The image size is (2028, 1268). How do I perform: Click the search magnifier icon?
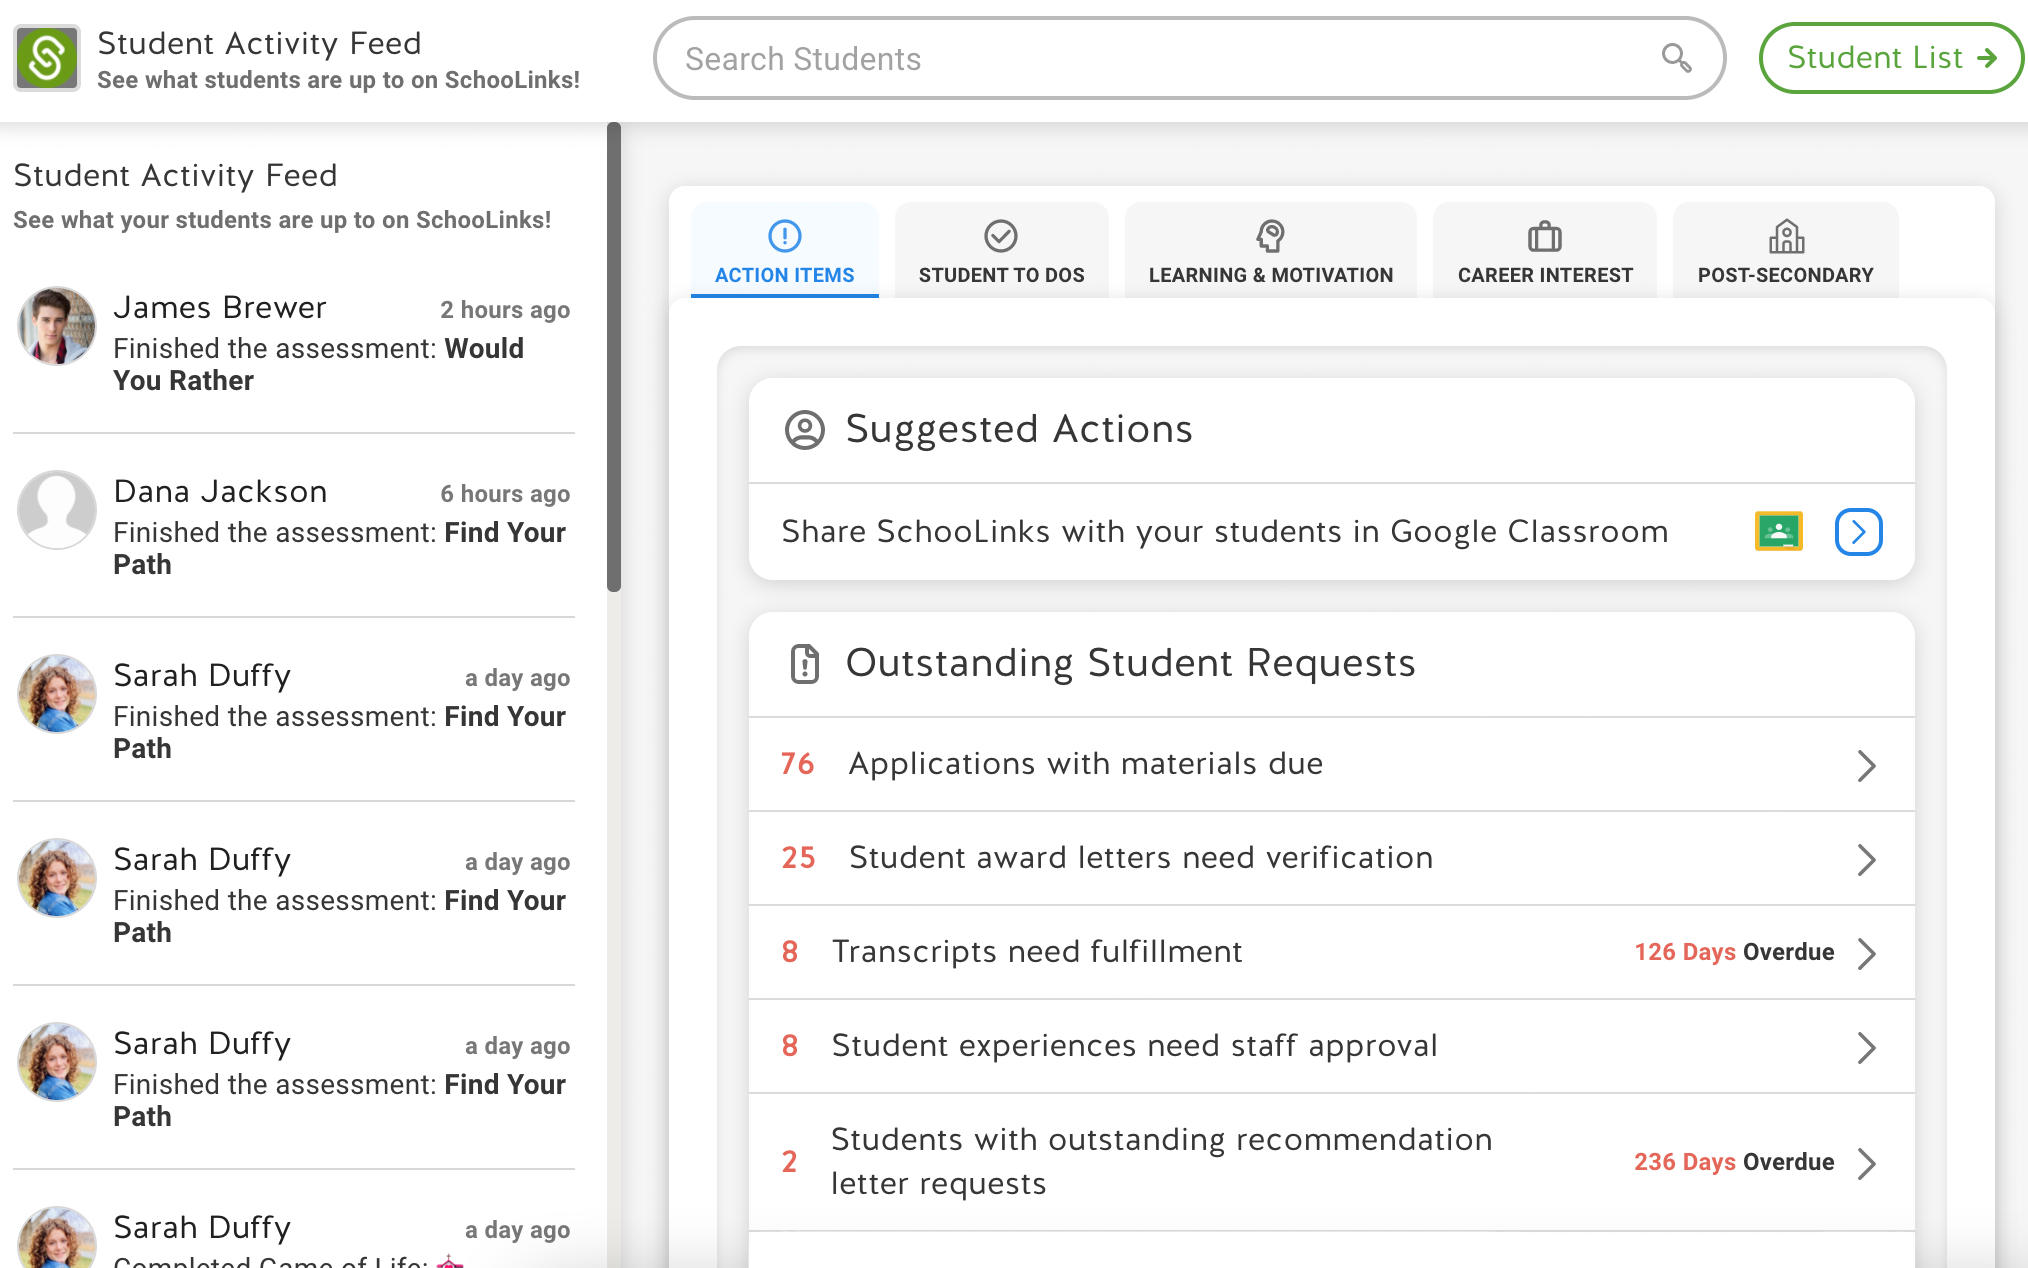click(x=1676, y=58)
